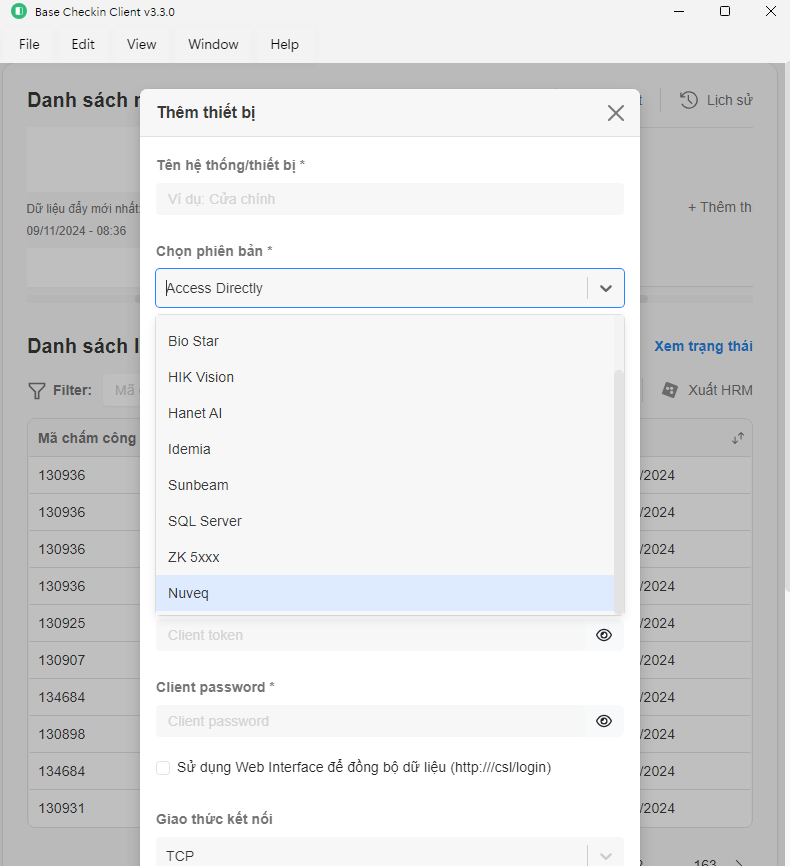Close the Thêm thiết bị dialog

tap(616, 113)
